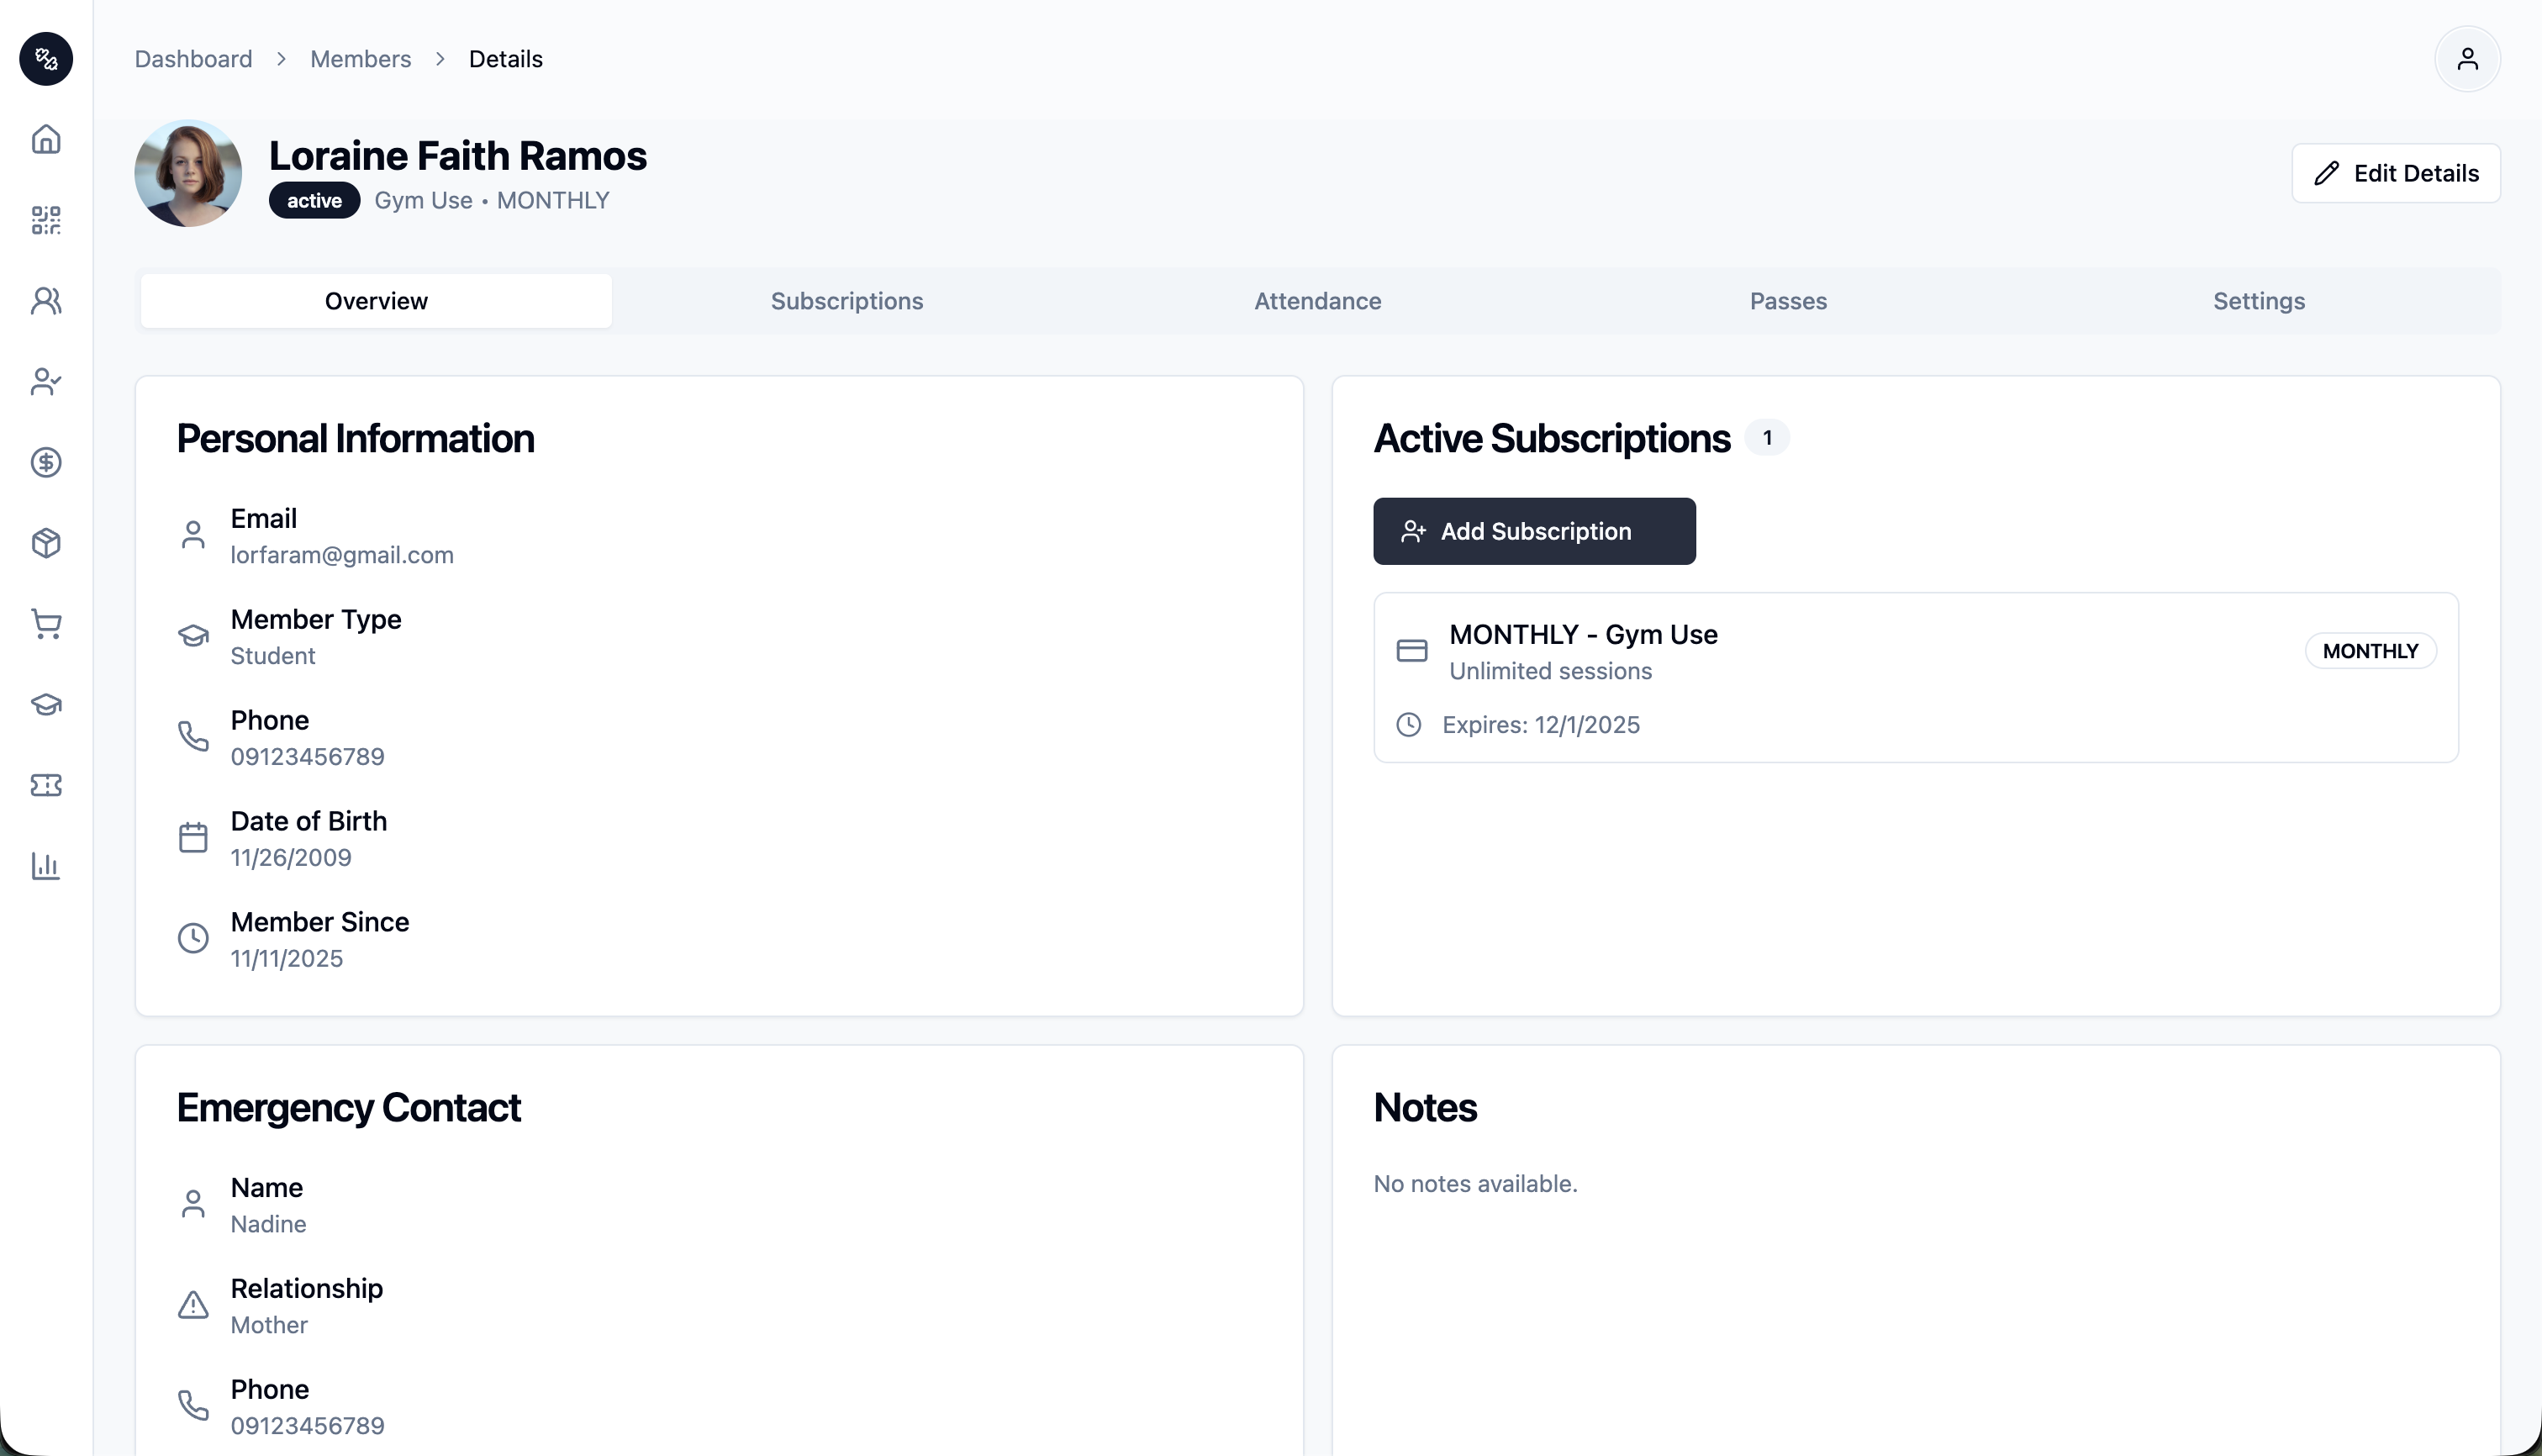Select the Members people icon in sidebar
The width and height of the screenshot is (2542, 1456).
(46, 300)
